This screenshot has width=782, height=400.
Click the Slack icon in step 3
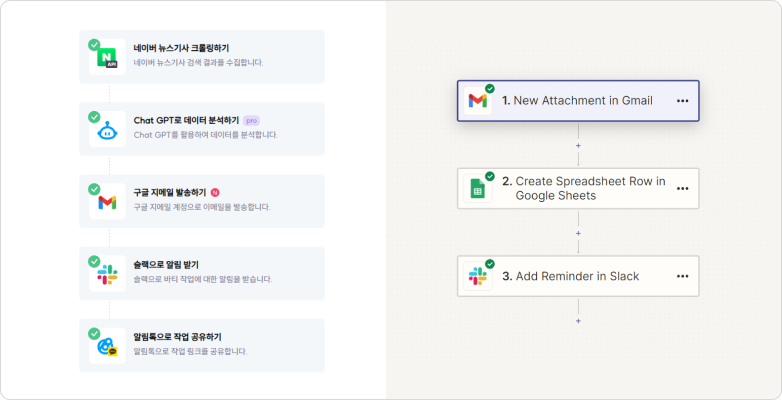[477, 276]
